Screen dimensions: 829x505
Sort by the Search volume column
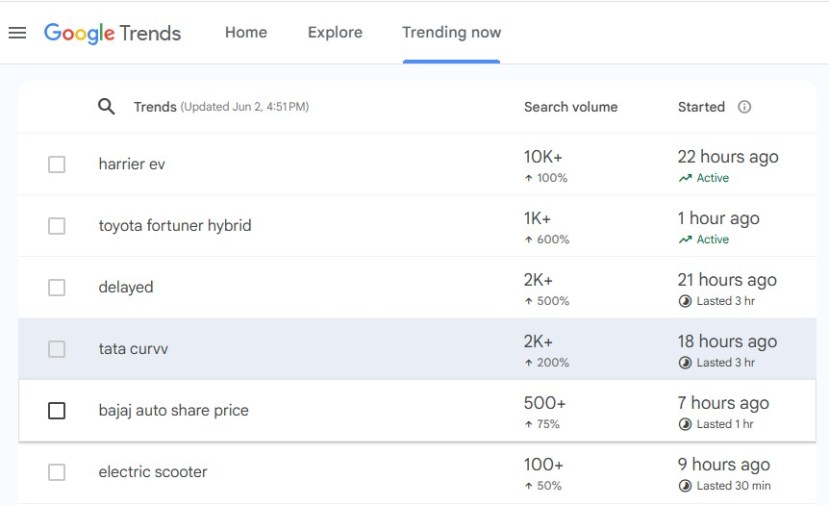click(x=570, y=107)
